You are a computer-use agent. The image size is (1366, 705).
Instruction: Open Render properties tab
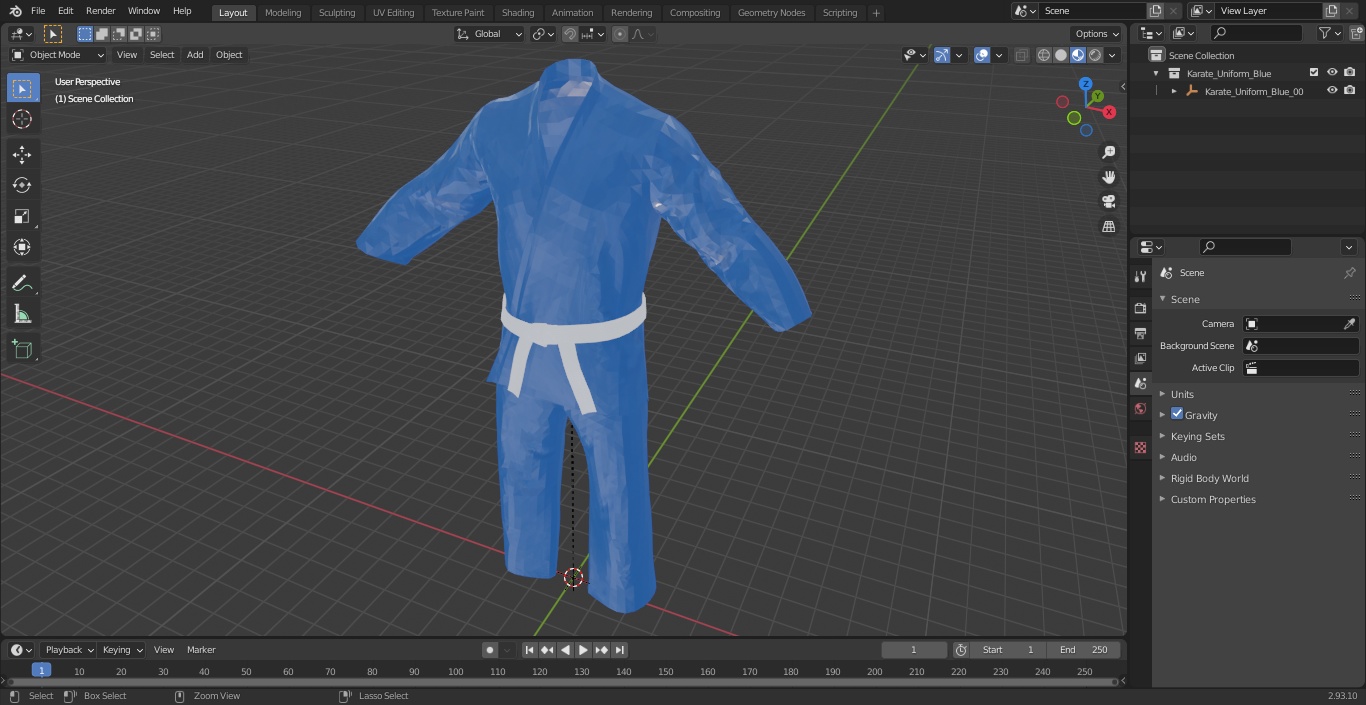point(1140,308)
